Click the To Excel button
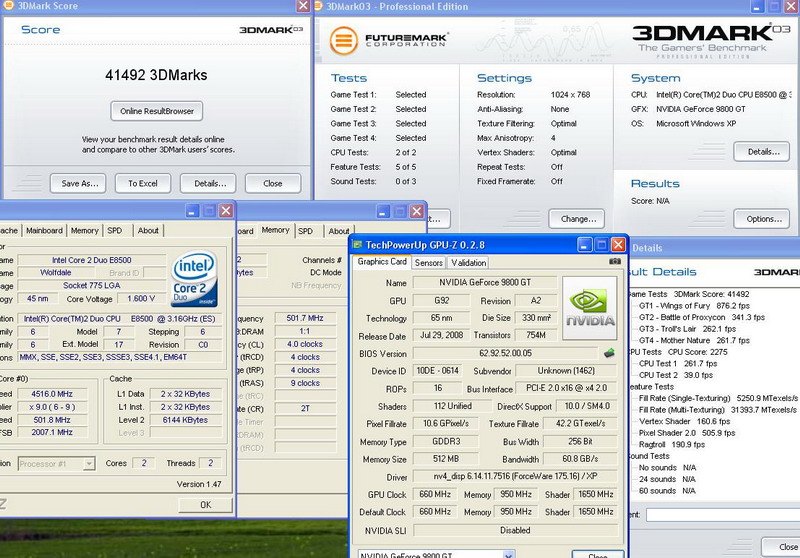 tap(143, 184)
